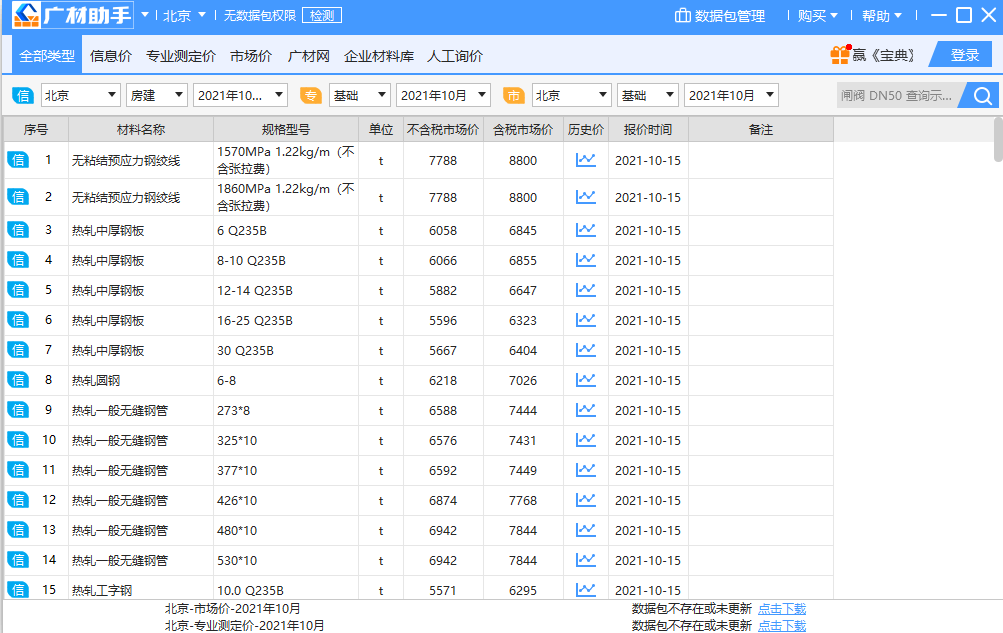Click the orange 市 badge icon
This screenshot has height=633, width=1003.
click(x=515, y=95)
